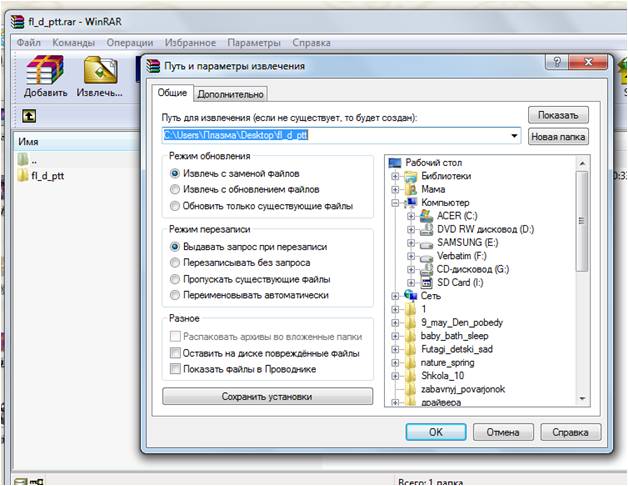
Task: Expand the SAMSUNG (E:) node
Action: pyautogui.click(x=411, y=243)
